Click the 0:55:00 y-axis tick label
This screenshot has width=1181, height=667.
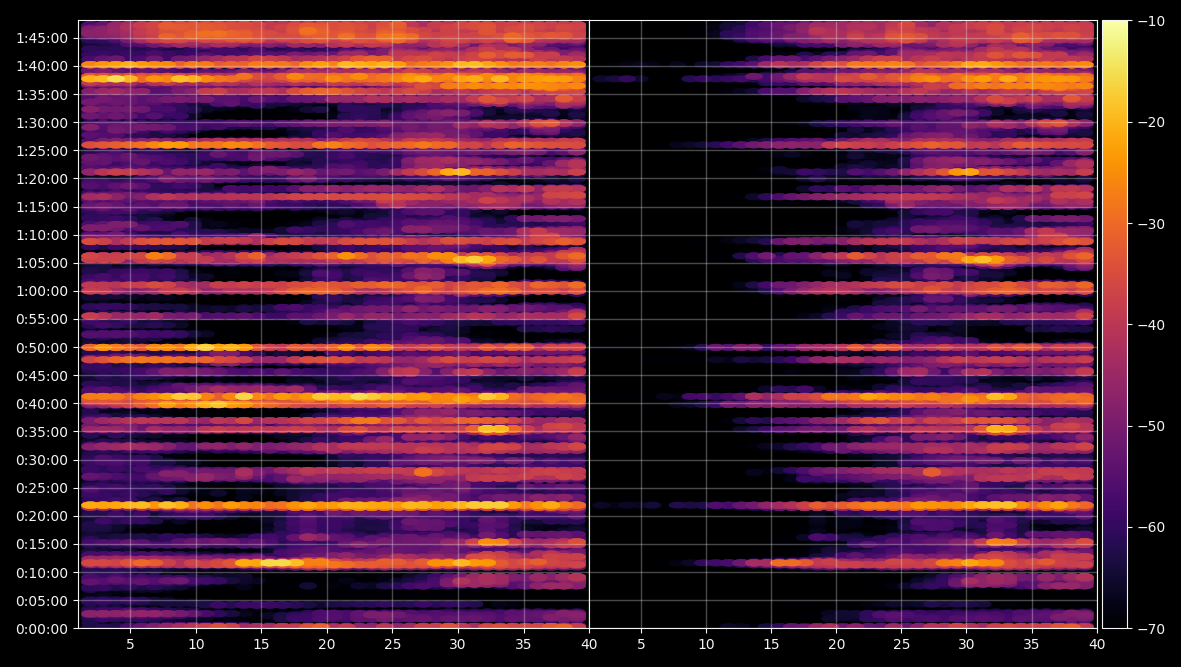(x=42, y=319)
